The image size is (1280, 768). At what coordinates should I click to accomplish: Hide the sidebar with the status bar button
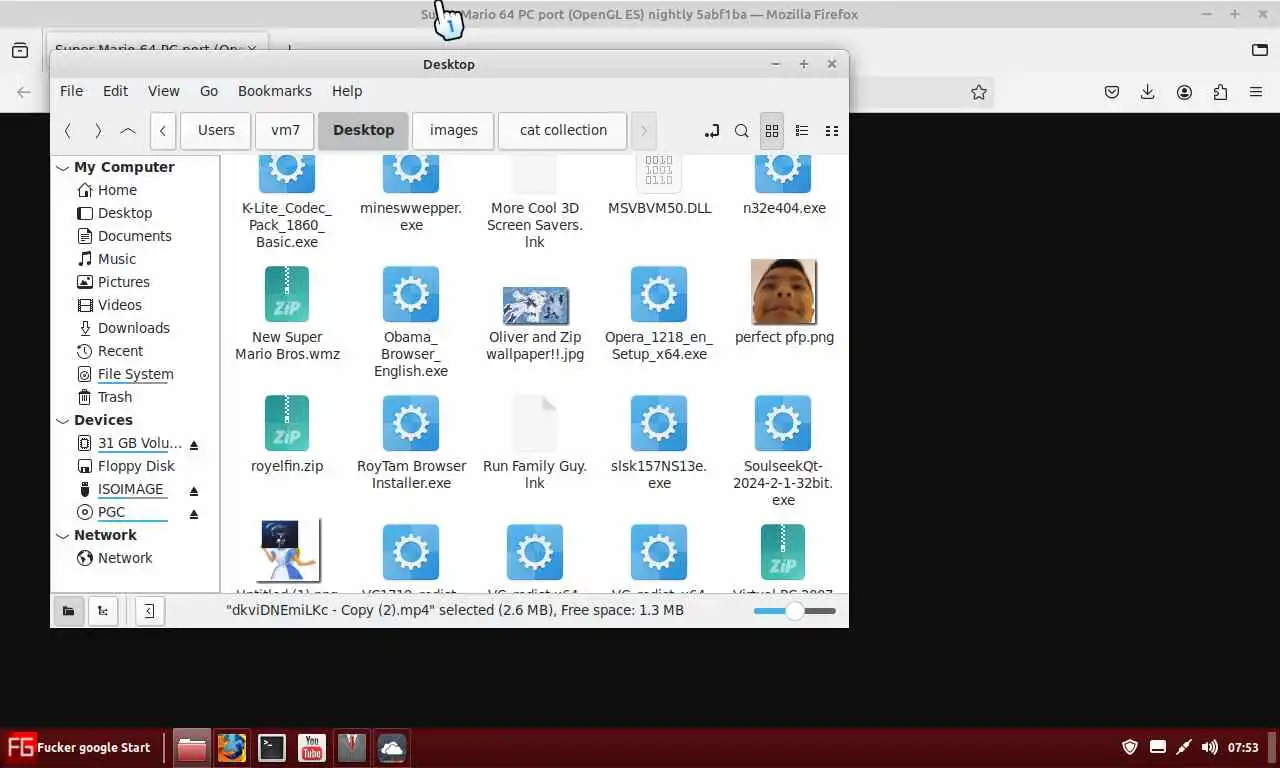pos(149,610)
